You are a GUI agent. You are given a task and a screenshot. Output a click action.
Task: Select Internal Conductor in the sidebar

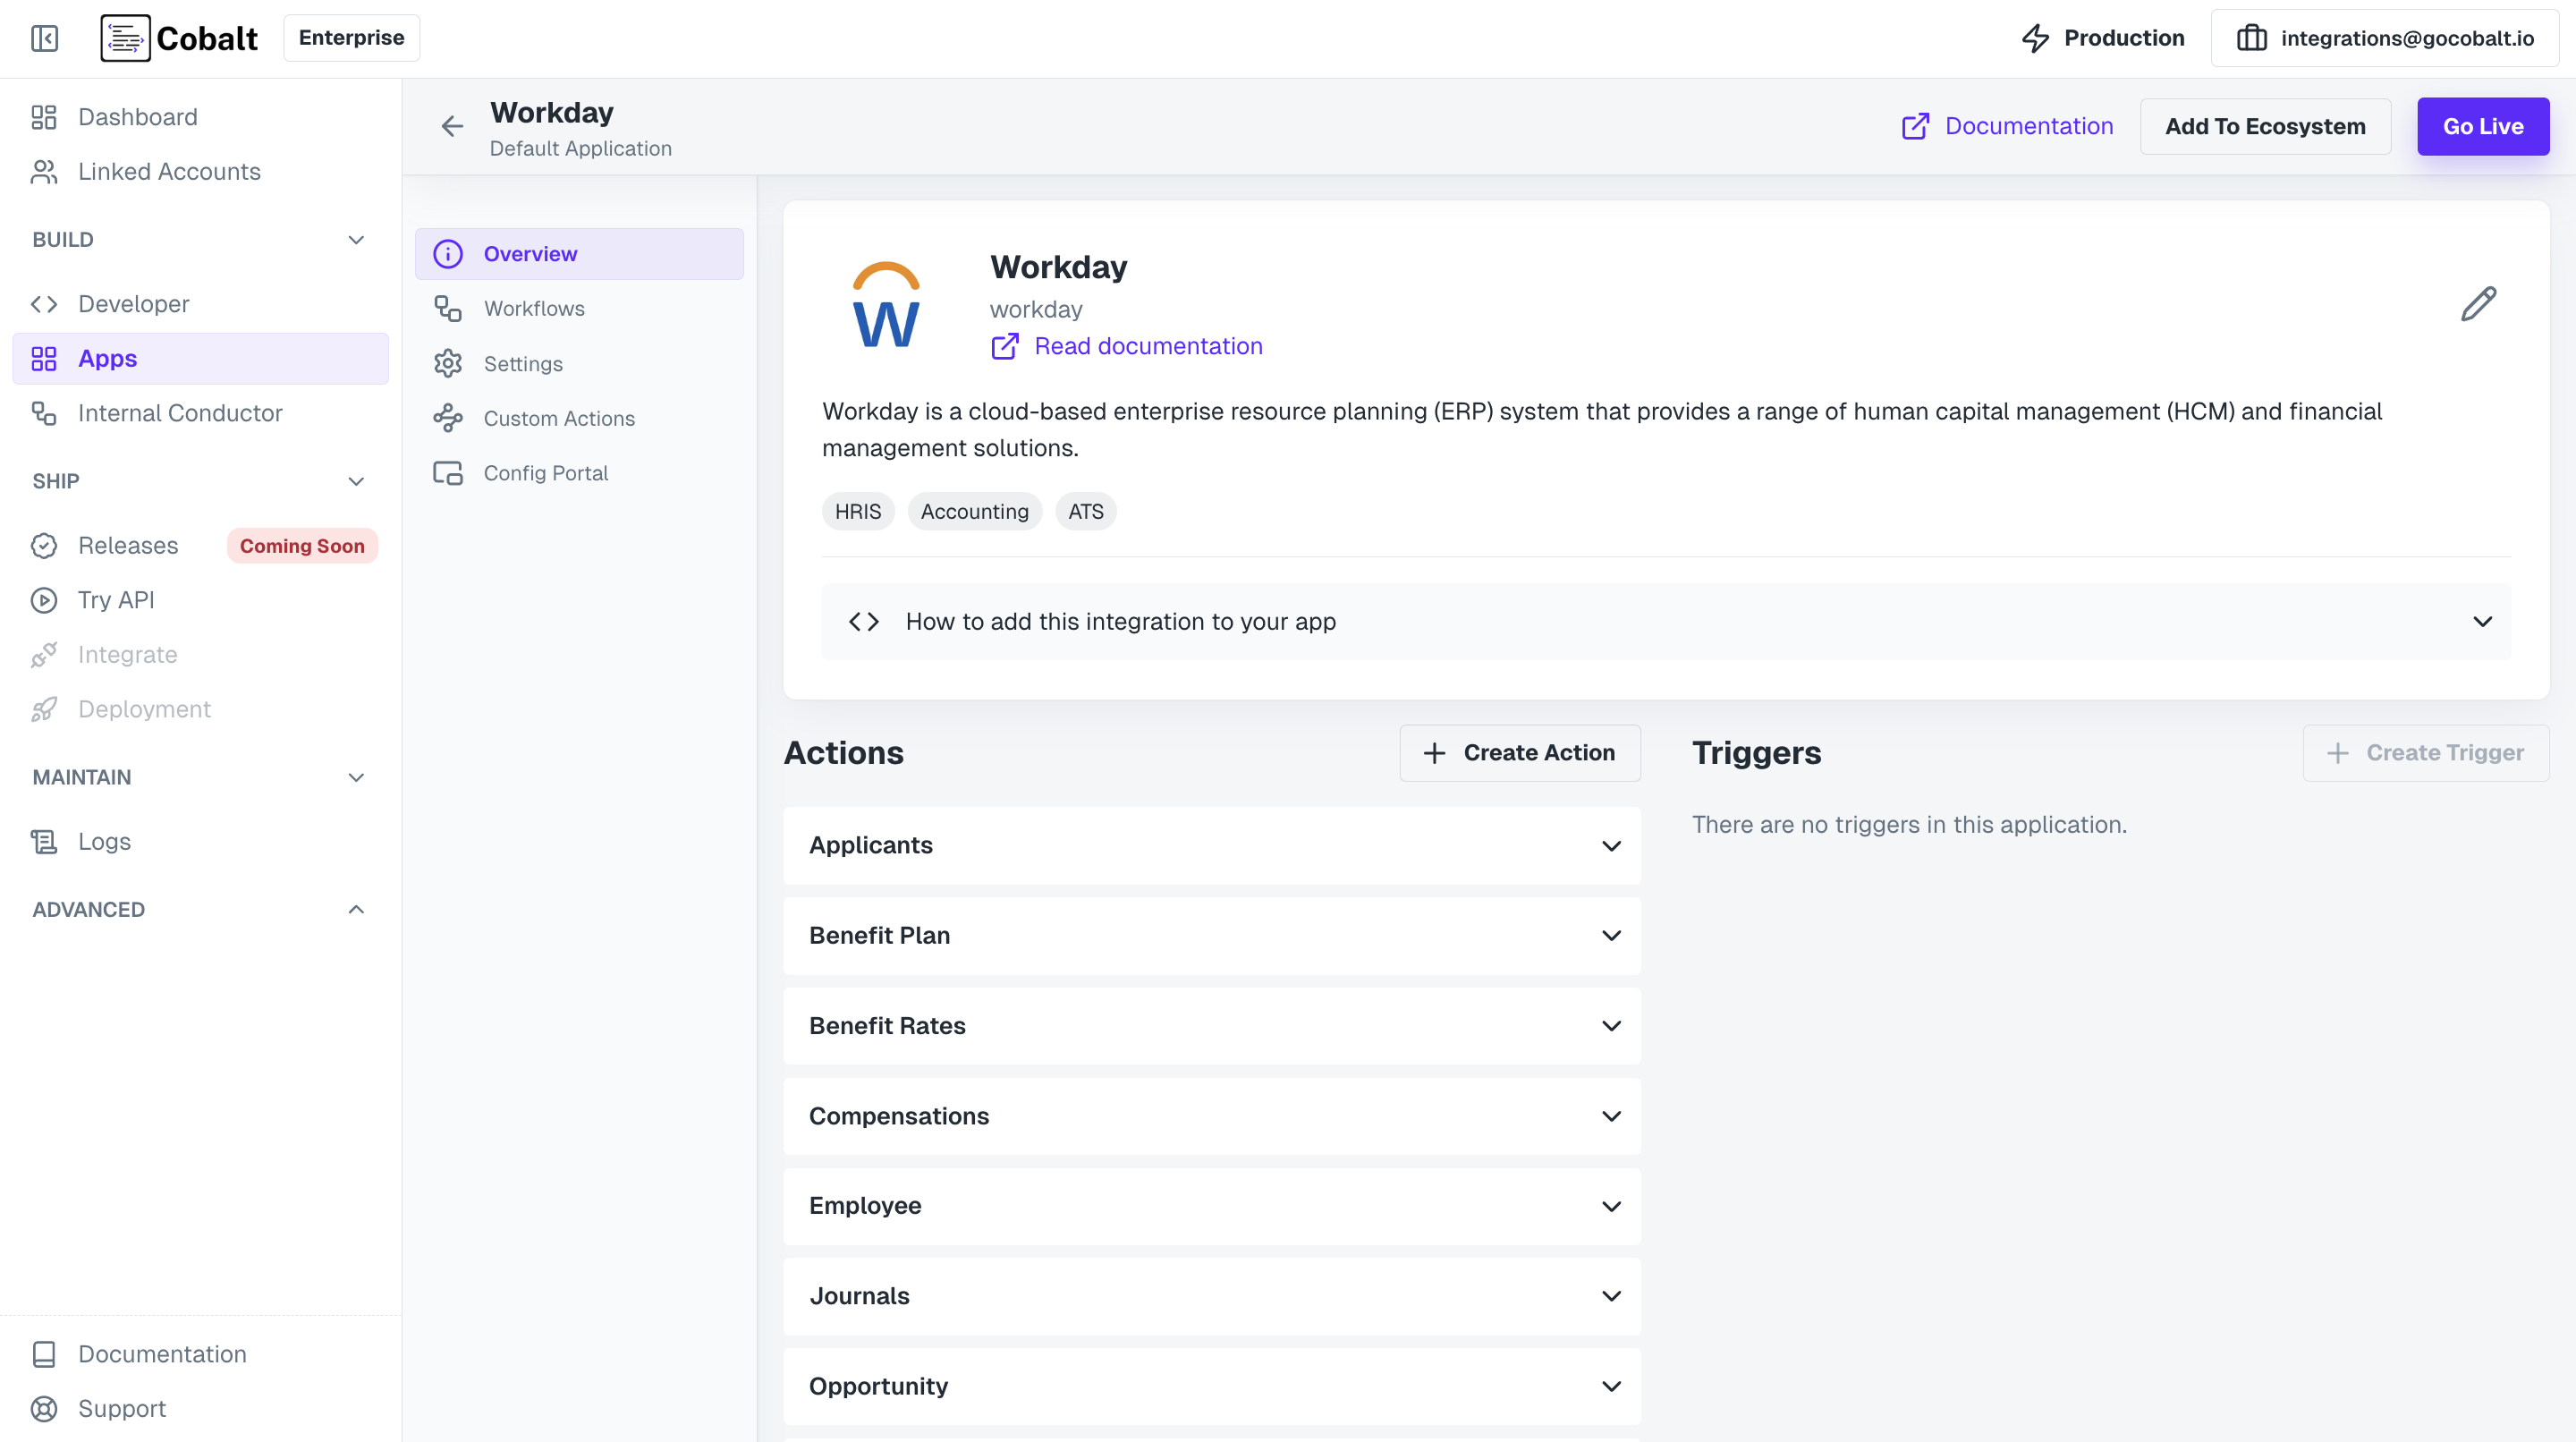click(x=180, y=412)
